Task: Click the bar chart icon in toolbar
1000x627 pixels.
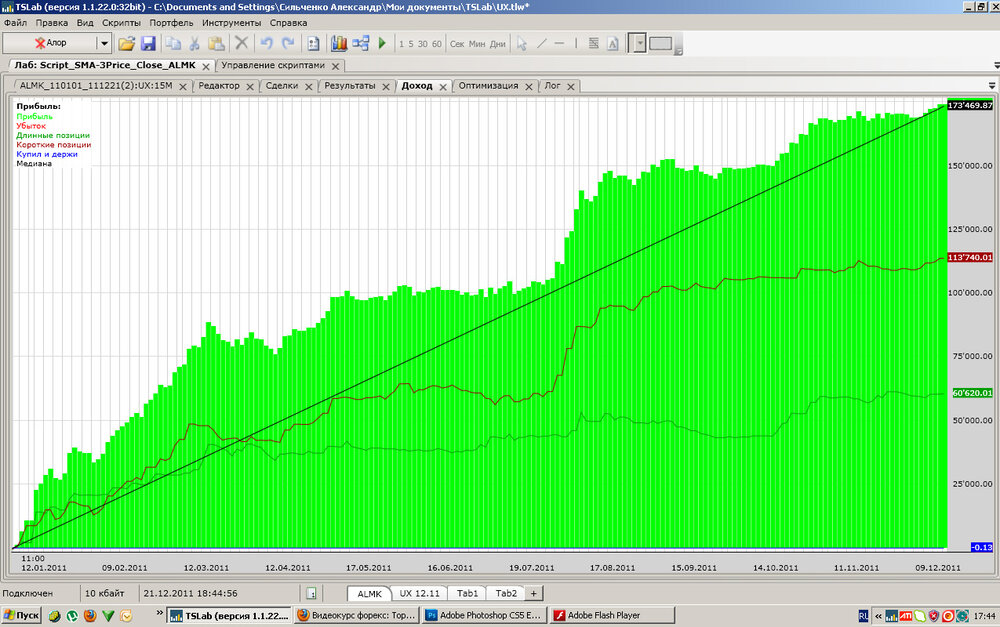Action: tap(338, 44)
